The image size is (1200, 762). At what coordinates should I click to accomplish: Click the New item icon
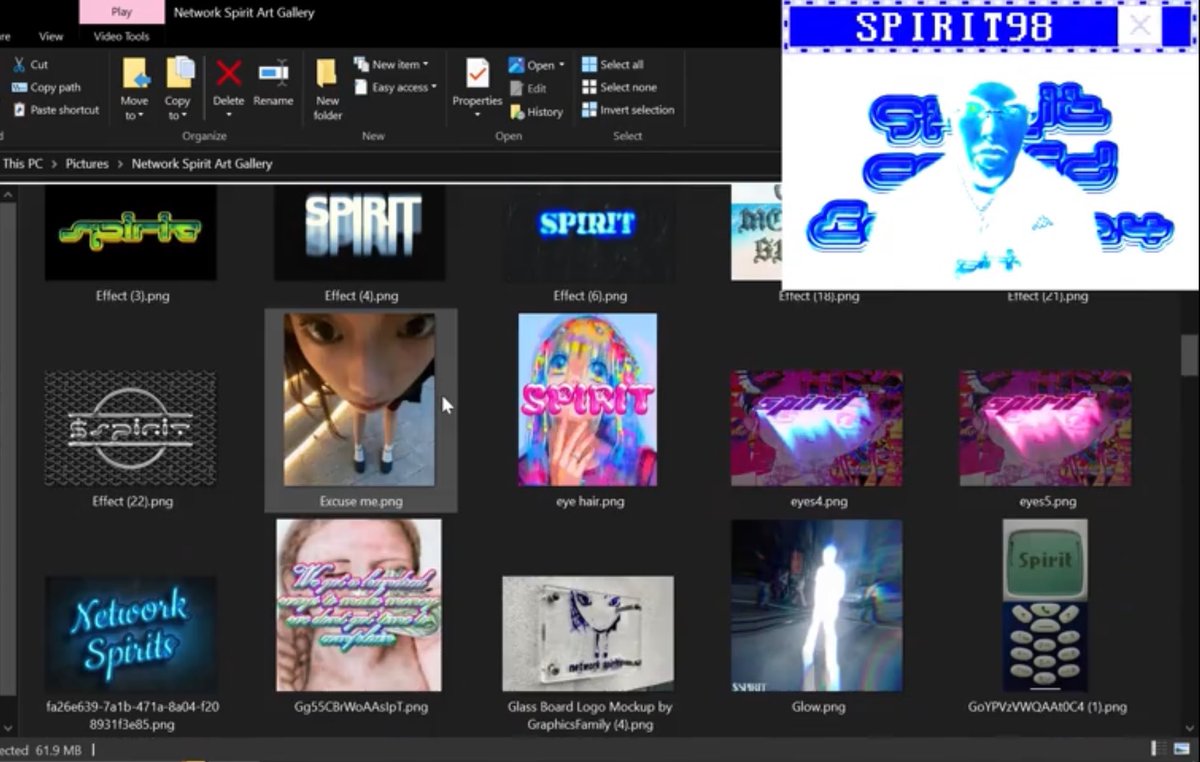point(361,64)
